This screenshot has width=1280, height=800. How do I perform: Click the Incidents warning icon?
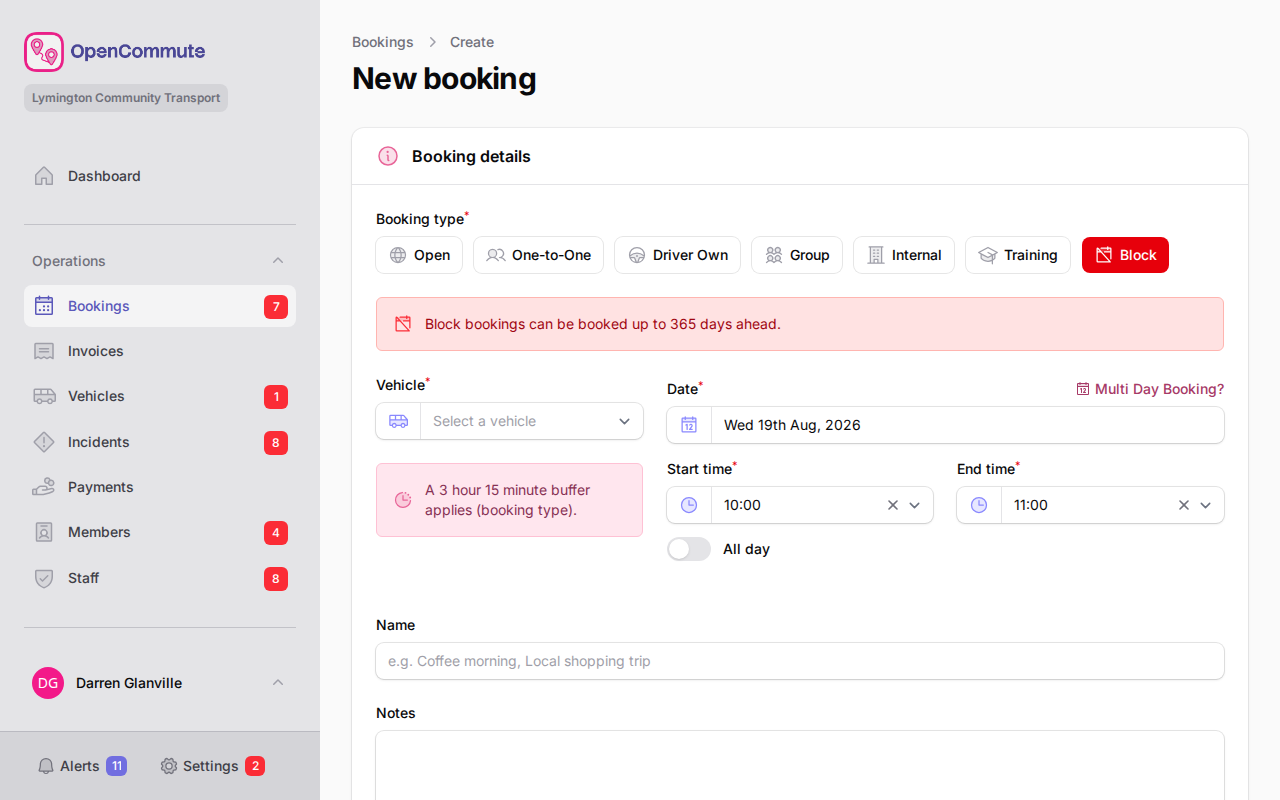[x=44, y=442]
